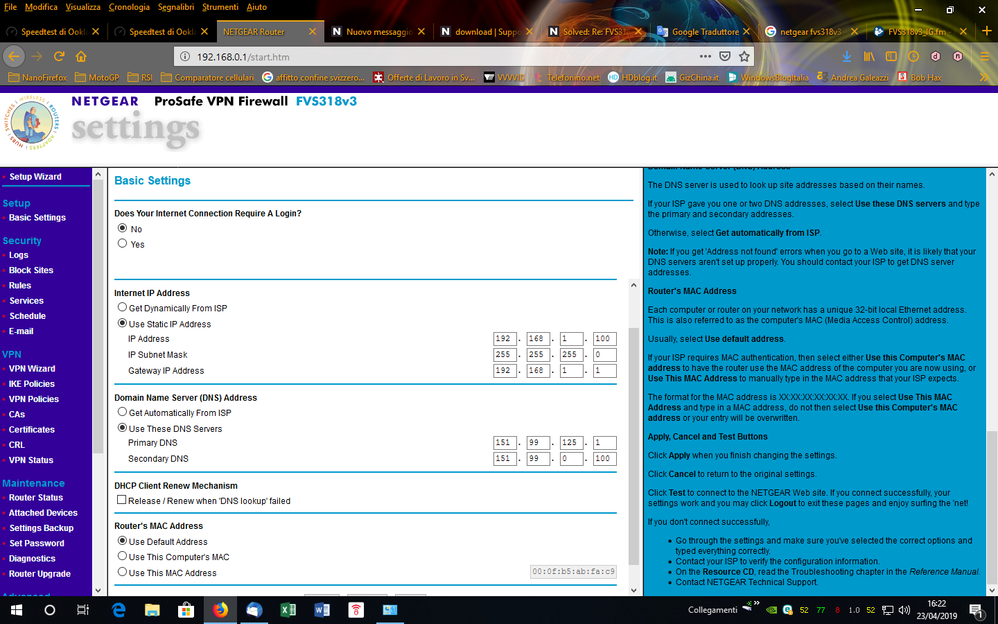The height and width of the screenshot is (624, 998).
Task: Open the VPN Wizard page
Action: (32, 369)
